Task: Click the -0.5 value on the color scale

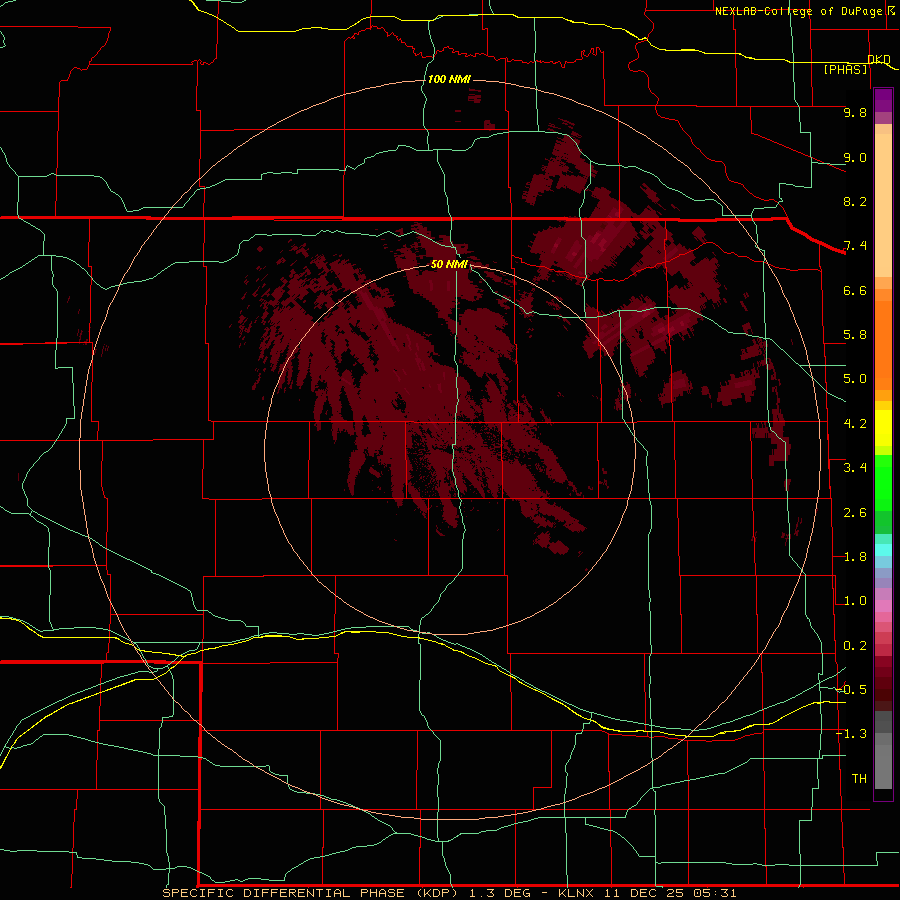Action: (851, 690)
